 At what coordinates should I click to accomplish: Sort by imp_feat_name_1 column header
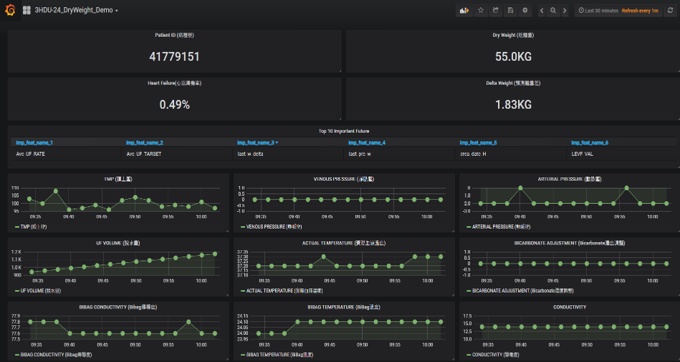(34, 143)
